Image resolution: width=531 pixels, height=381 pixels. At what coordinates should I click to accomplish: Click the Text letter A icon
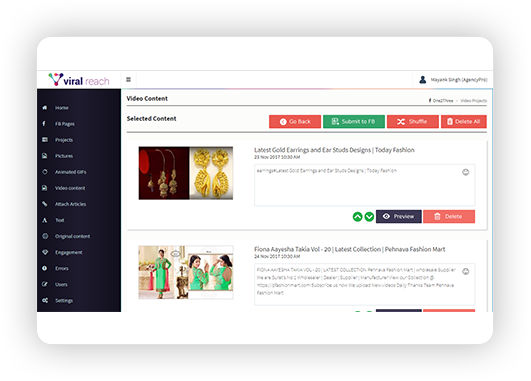[45, 220]
